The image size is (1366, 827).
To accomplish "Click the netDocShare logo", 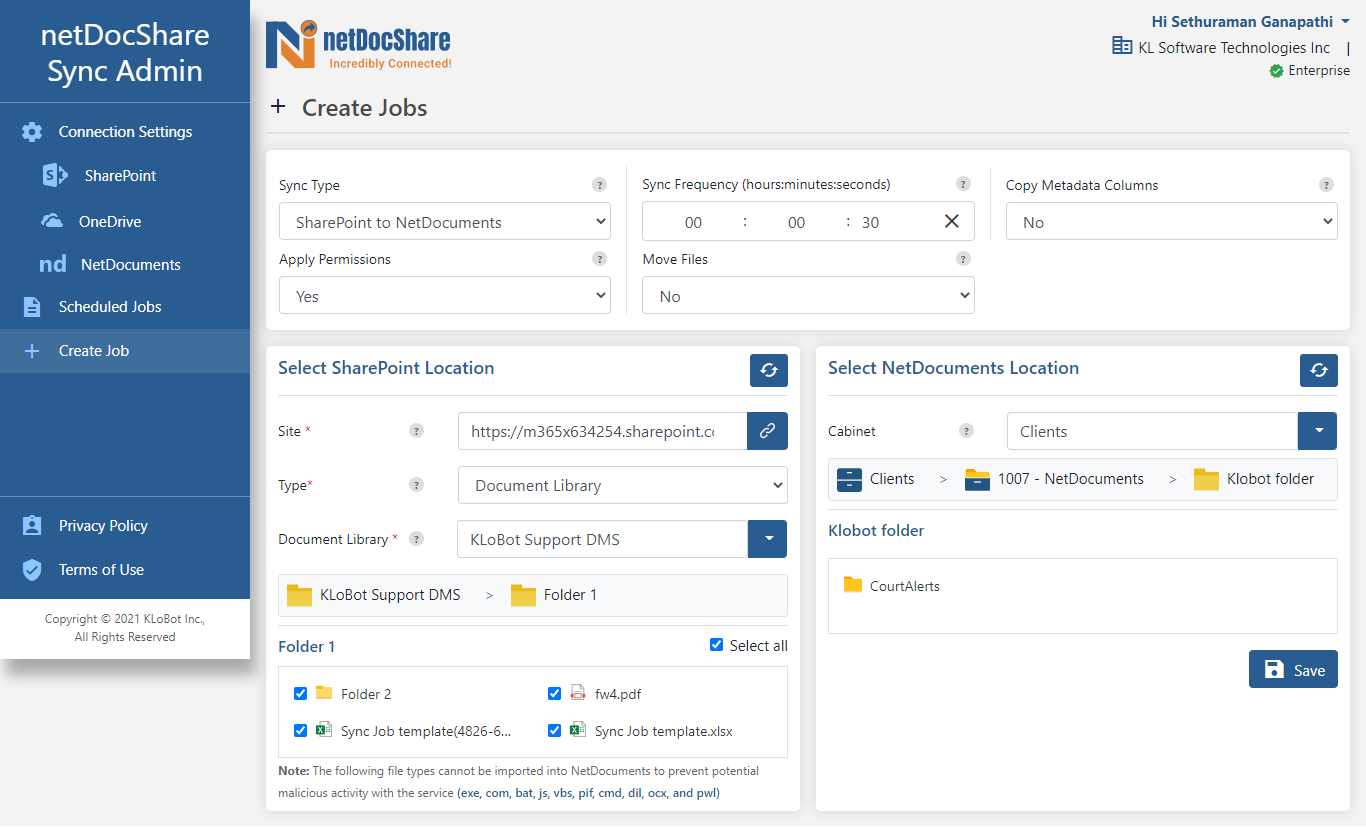I will click(x=358, y=46).
